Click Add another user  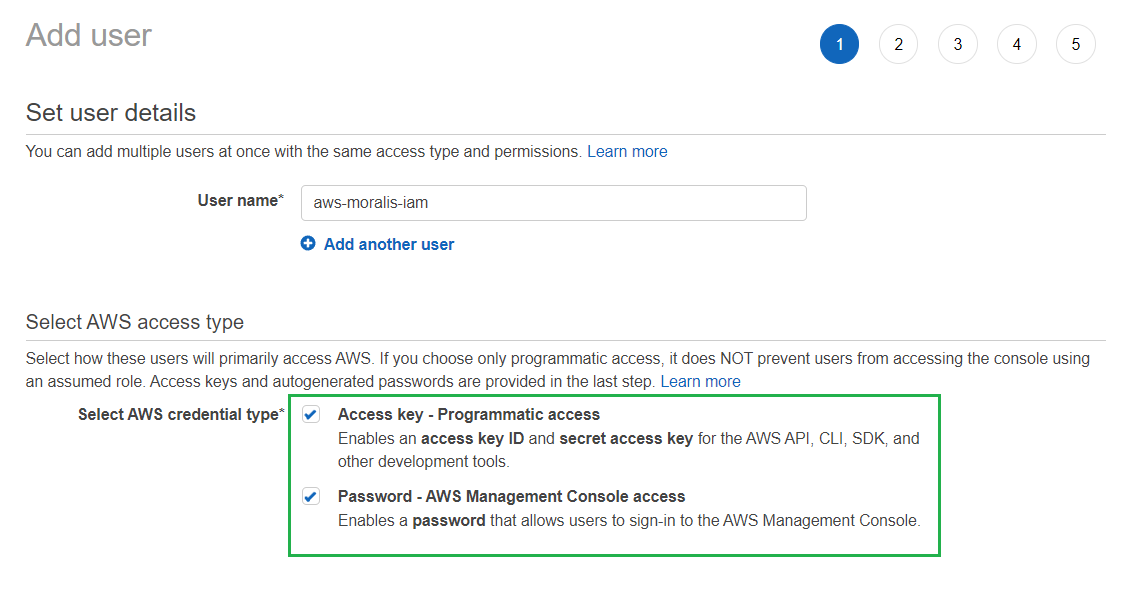[x=388, y=243]
